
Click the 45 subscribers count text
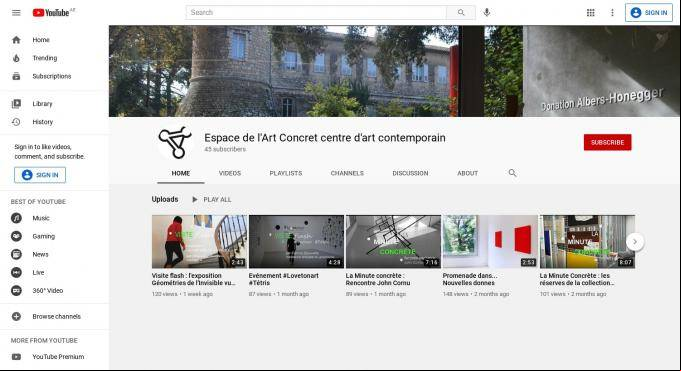pyautogui.click(x=225, y=149)
